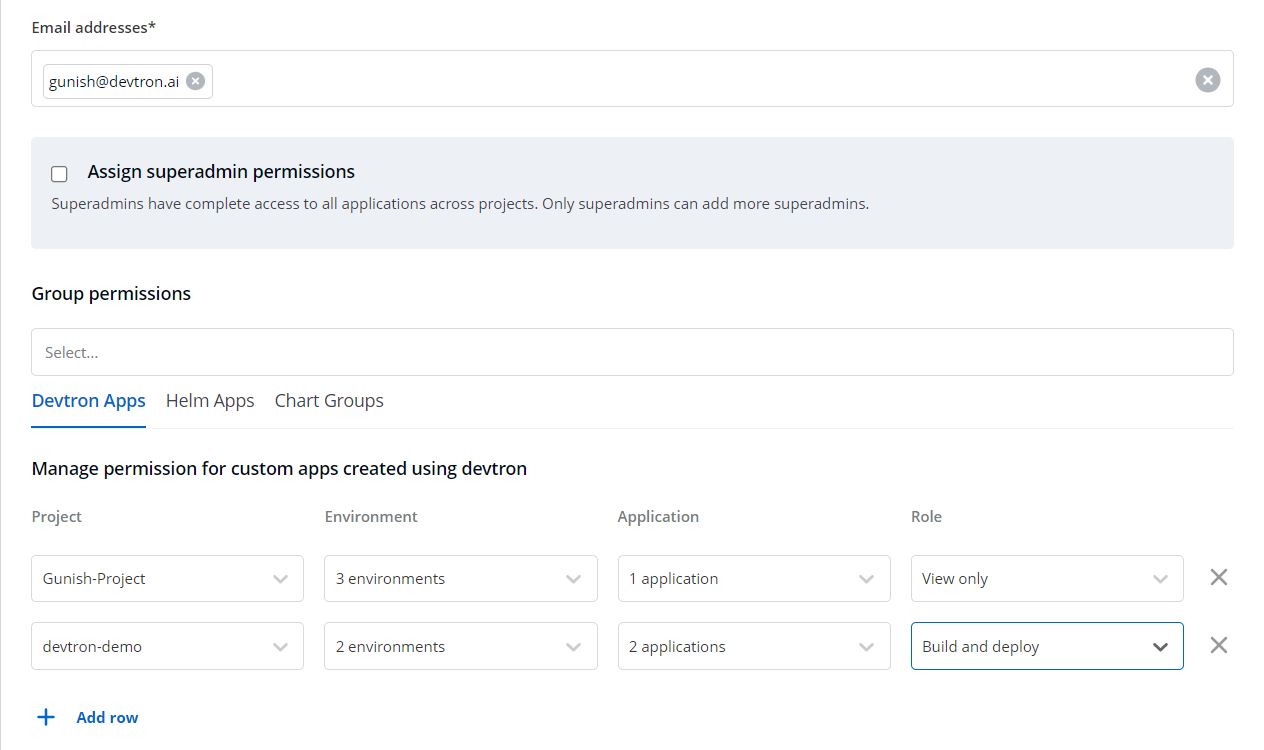The width and height of the screenshot is (1264, 750).
Task: Change the View only role dropdown
Action: [1046, 579]
